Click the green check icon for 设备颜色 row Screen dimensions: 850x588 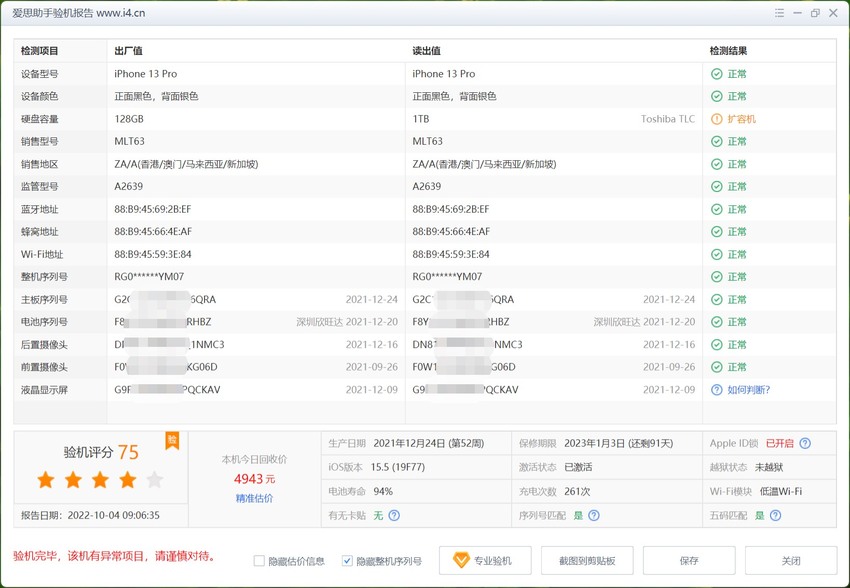(x=717, y=96)
